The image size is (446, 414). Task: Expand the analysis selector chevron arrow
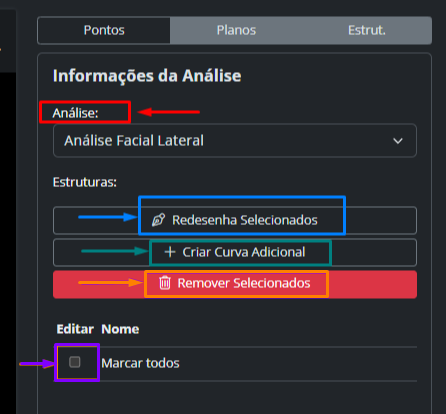pos(398,141)
